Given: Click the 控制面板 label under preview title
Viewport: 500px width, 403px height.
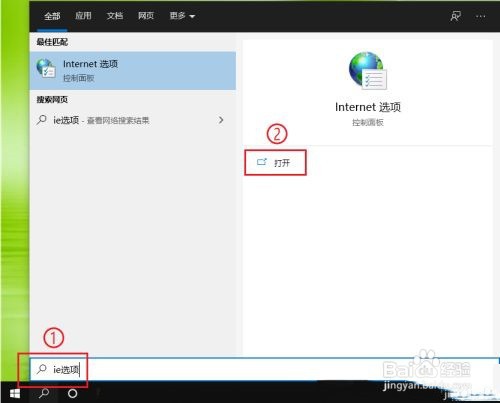Looking at the screenshot, I should (x=368, y=123).
